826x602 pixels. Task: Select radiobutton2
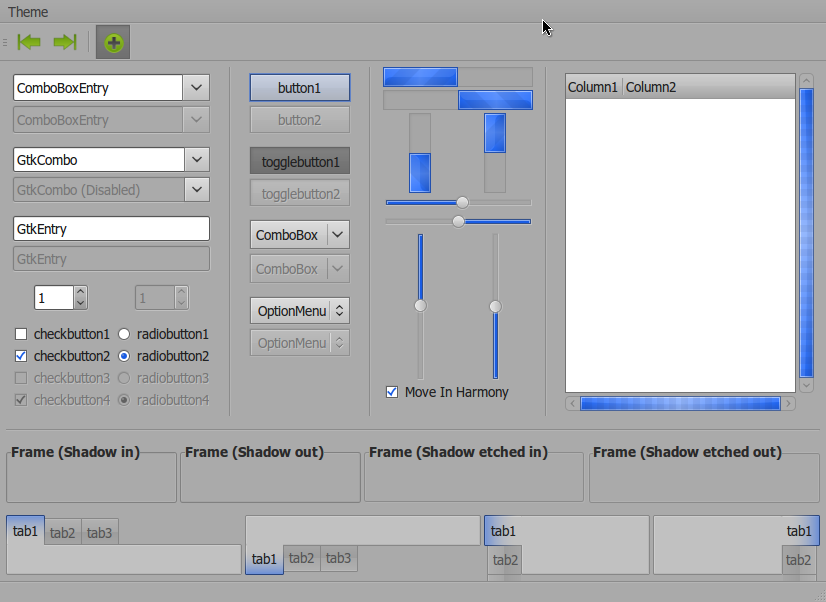coord(124,356)
